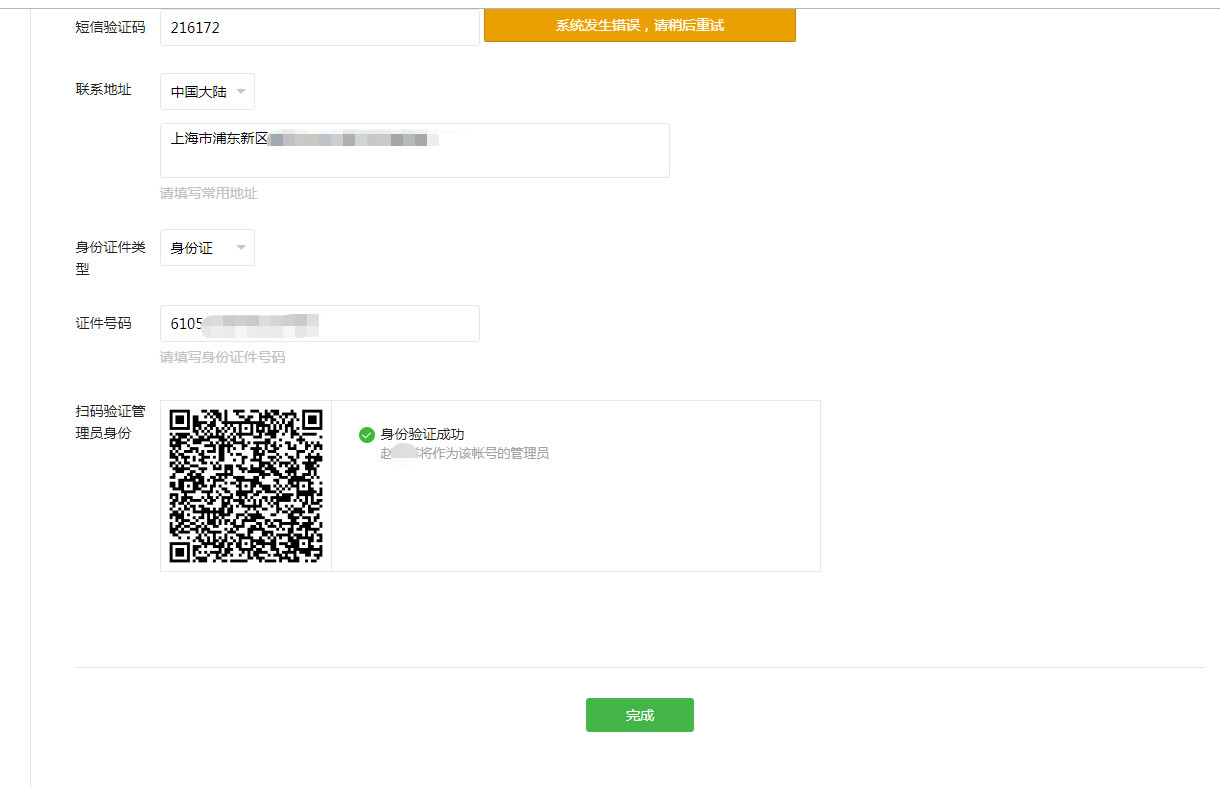The image size is (1220, 788).
Task: Click the 身份验证成功 status text
Action: coord(422,434)
